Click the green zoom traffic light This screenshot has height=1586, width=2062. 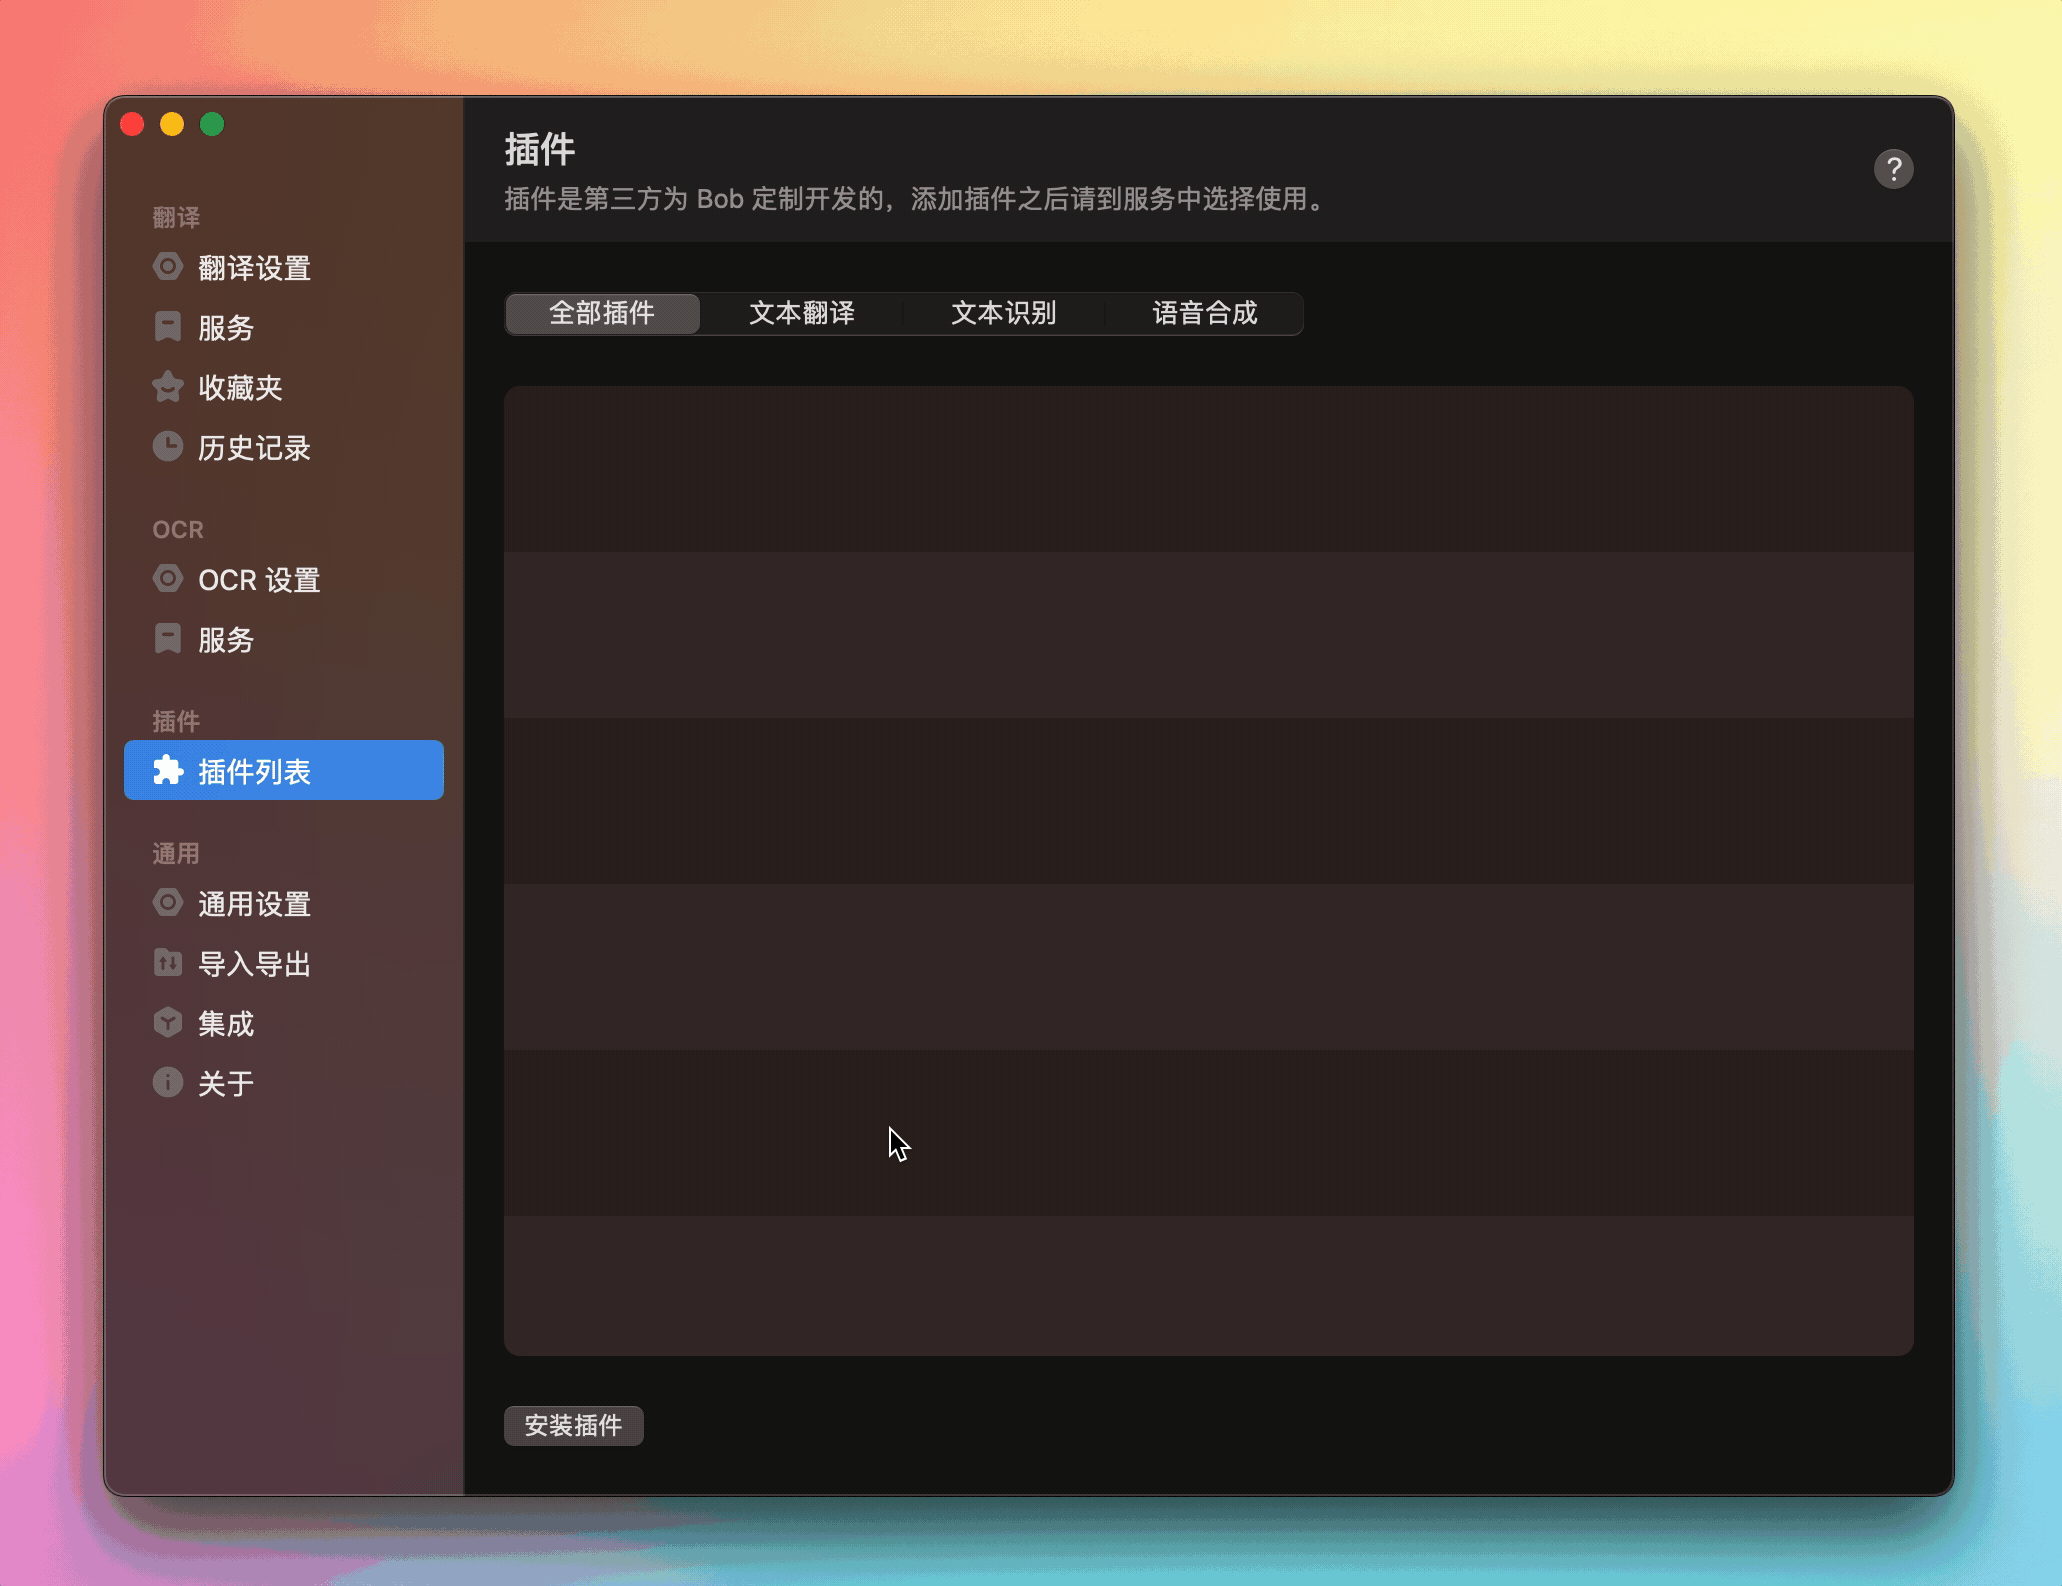coord(211,124)
